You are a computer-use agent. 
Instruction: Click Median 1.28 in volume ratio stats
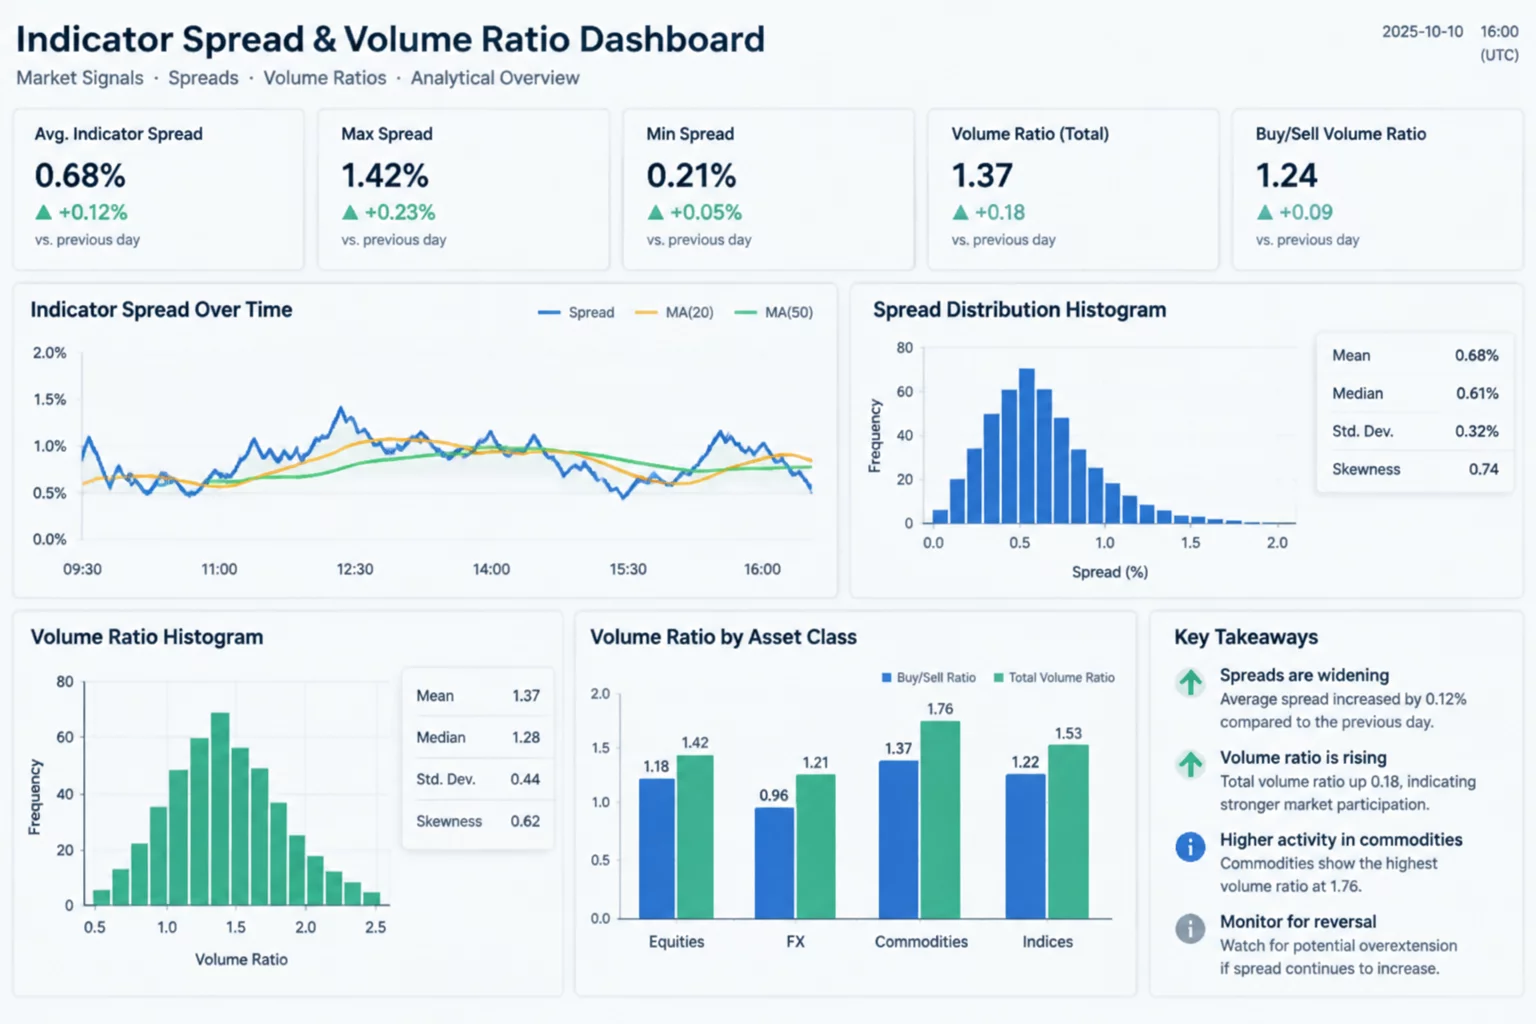(x=478, y=737)
